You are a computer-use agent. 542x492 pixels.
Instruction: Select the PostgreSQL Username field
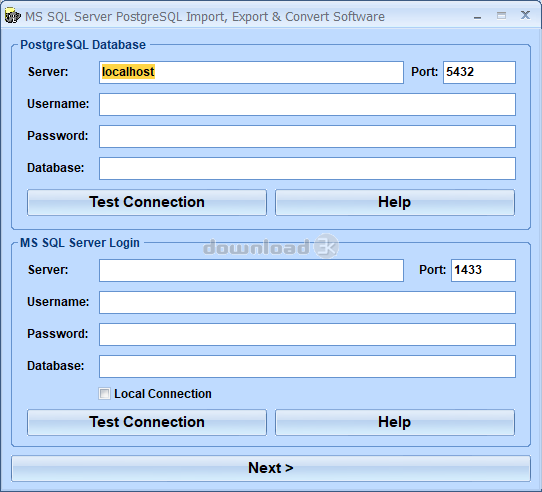[x=307, y=104]
